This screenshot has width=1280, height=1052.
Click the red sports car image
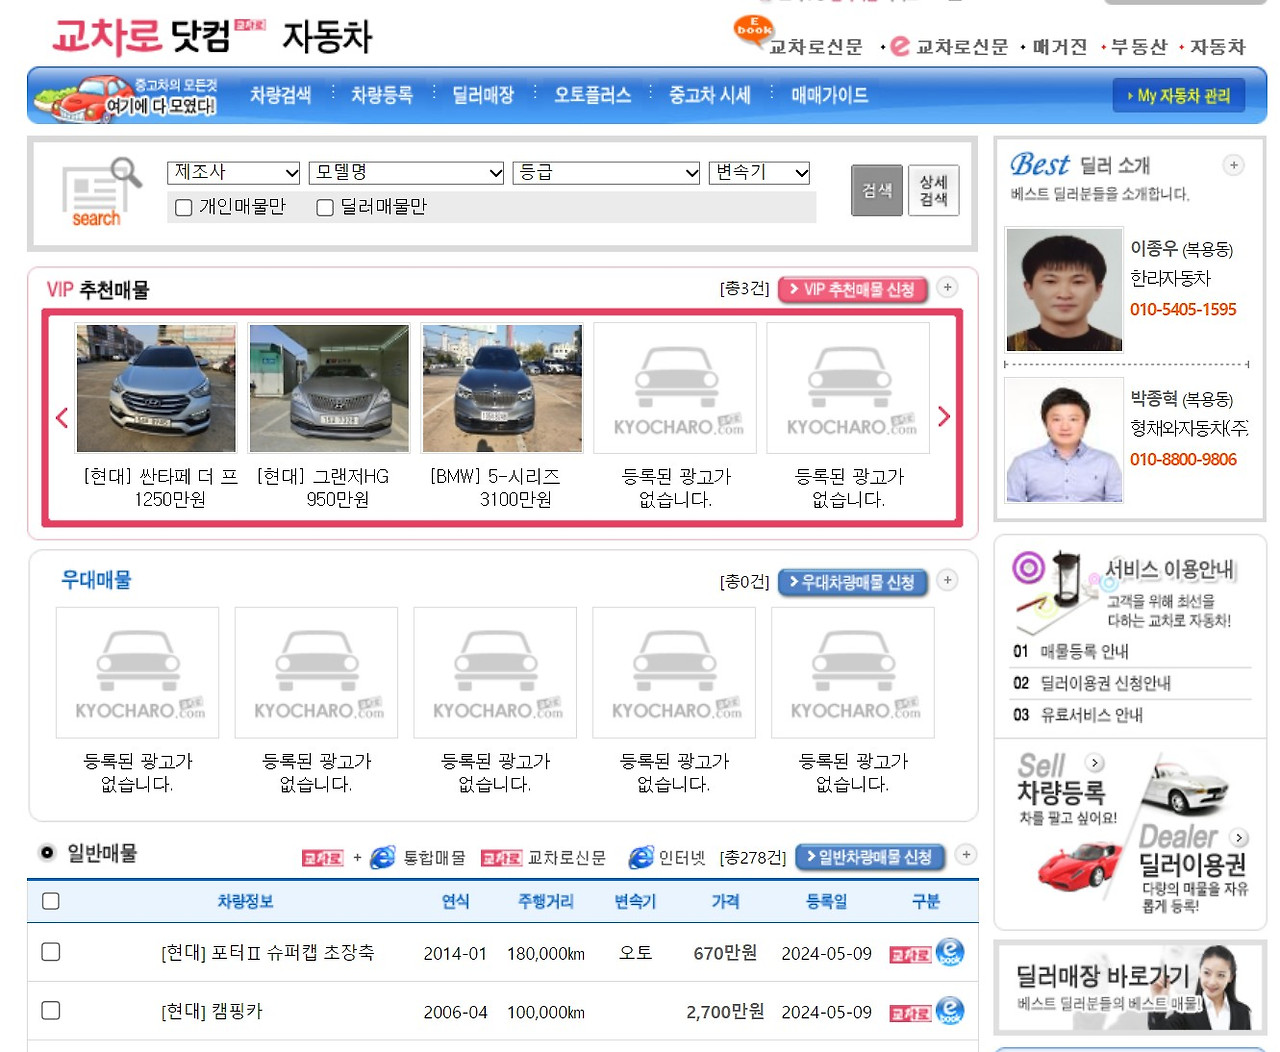point(1080,866)
